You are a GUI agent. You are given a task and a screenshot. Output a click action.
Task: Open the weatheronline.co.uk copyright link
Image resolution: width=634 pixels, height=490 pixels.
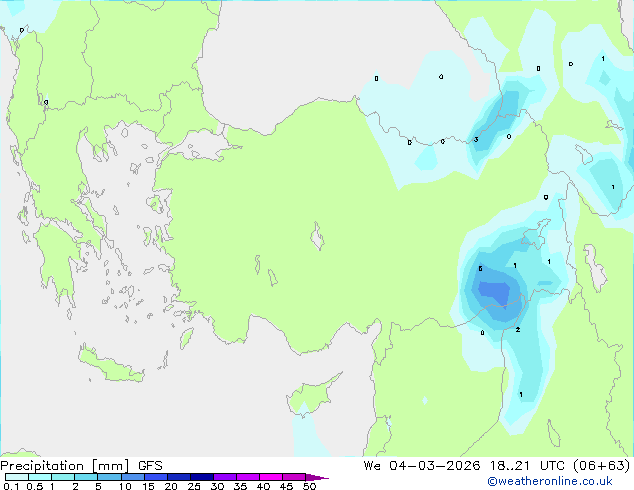pyautogui.click(x=550, y=481)
